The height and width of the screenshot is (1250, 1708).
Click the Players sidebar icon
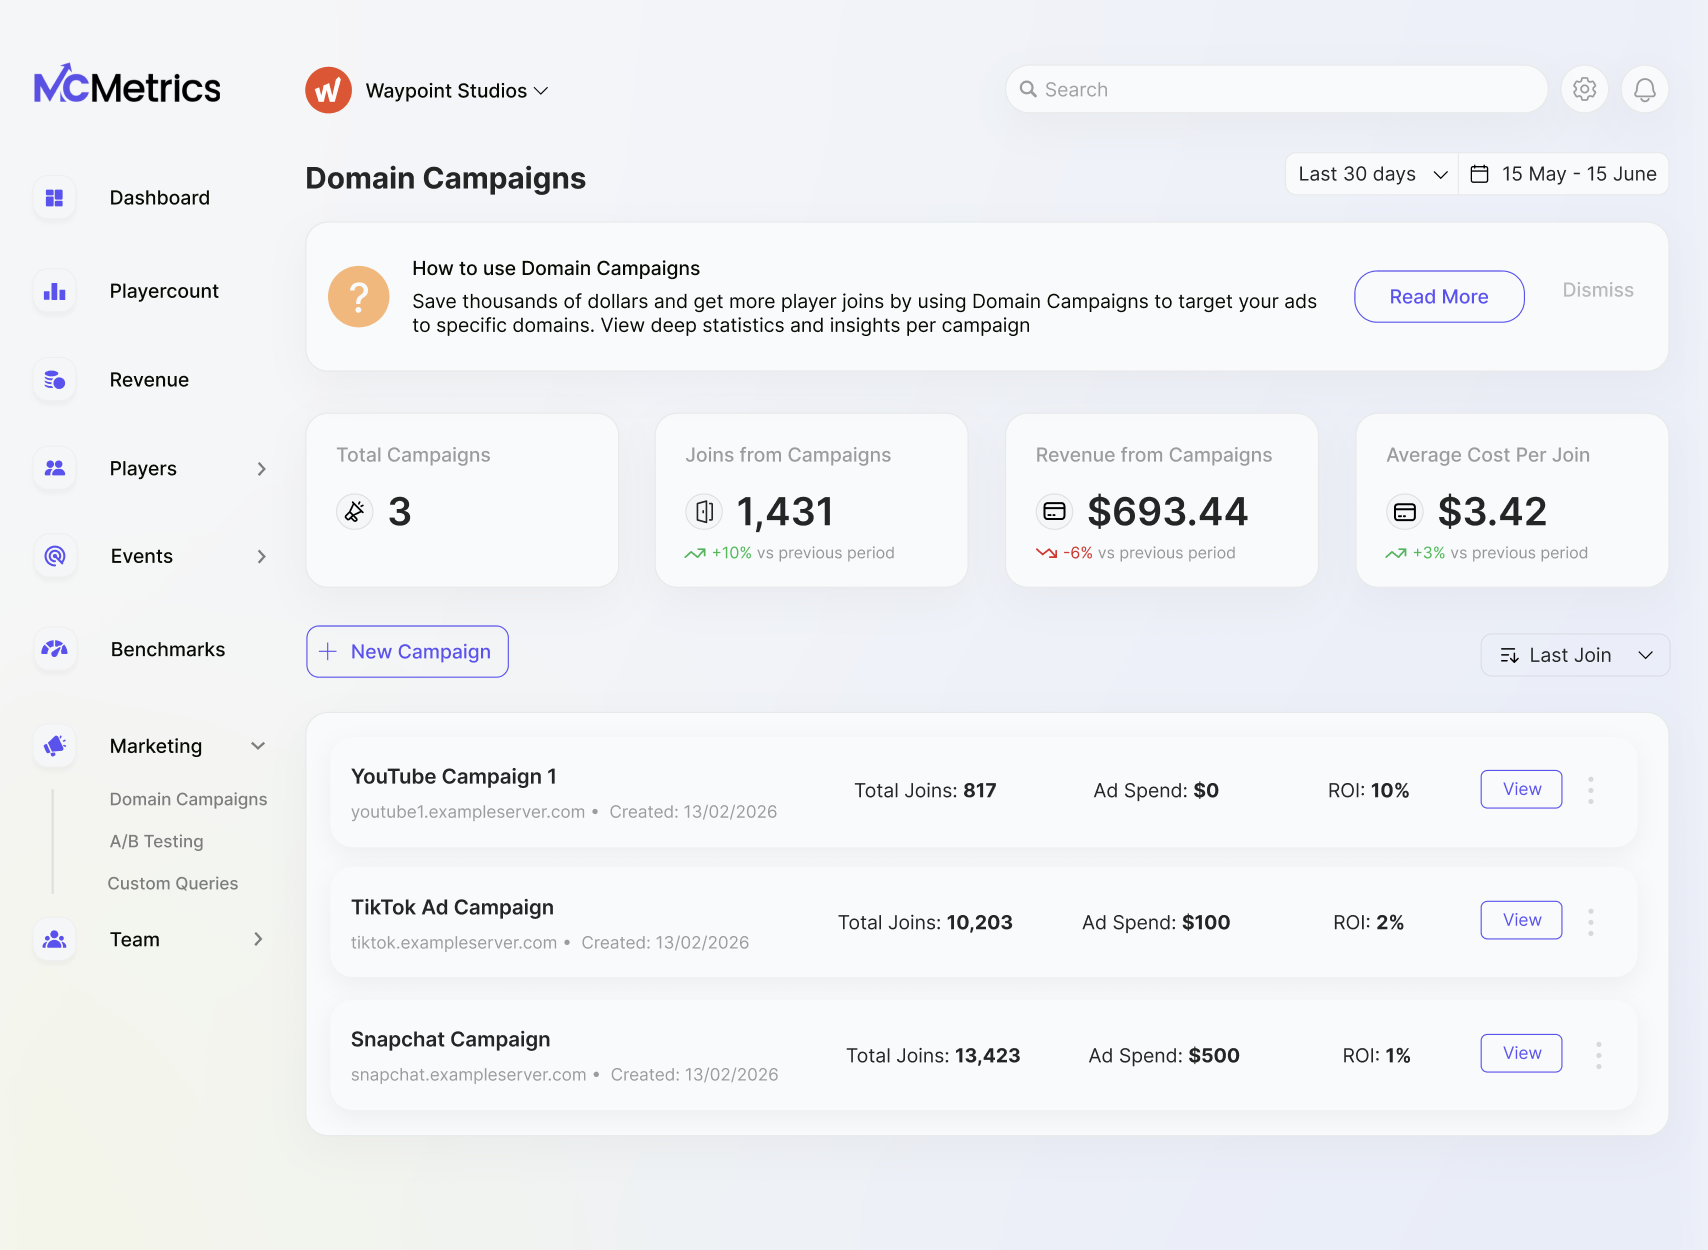point(55,468)
